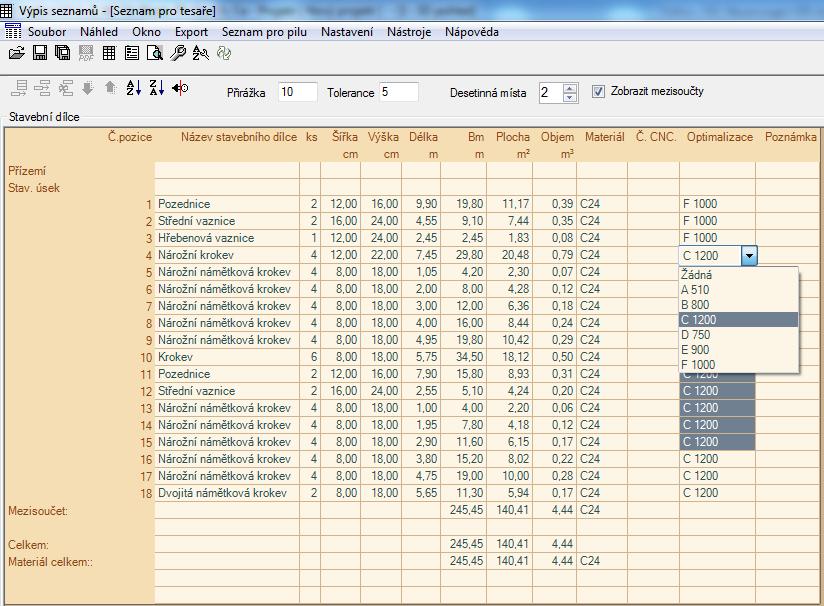Click the Mezisoučet row label
The height and width of the screenshot is (606, 824).
coord(38,510)
